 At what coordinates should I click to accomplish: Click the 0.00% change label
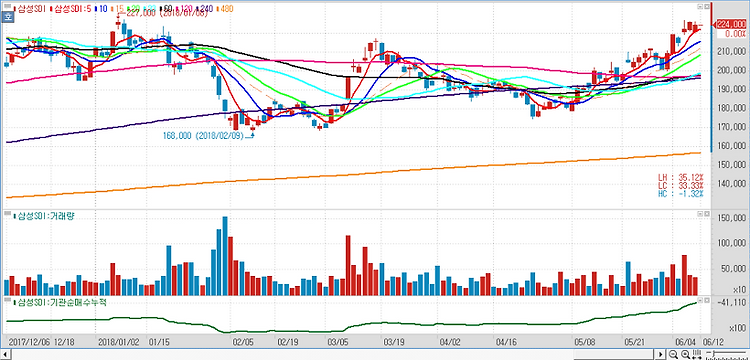click(735, 34)
